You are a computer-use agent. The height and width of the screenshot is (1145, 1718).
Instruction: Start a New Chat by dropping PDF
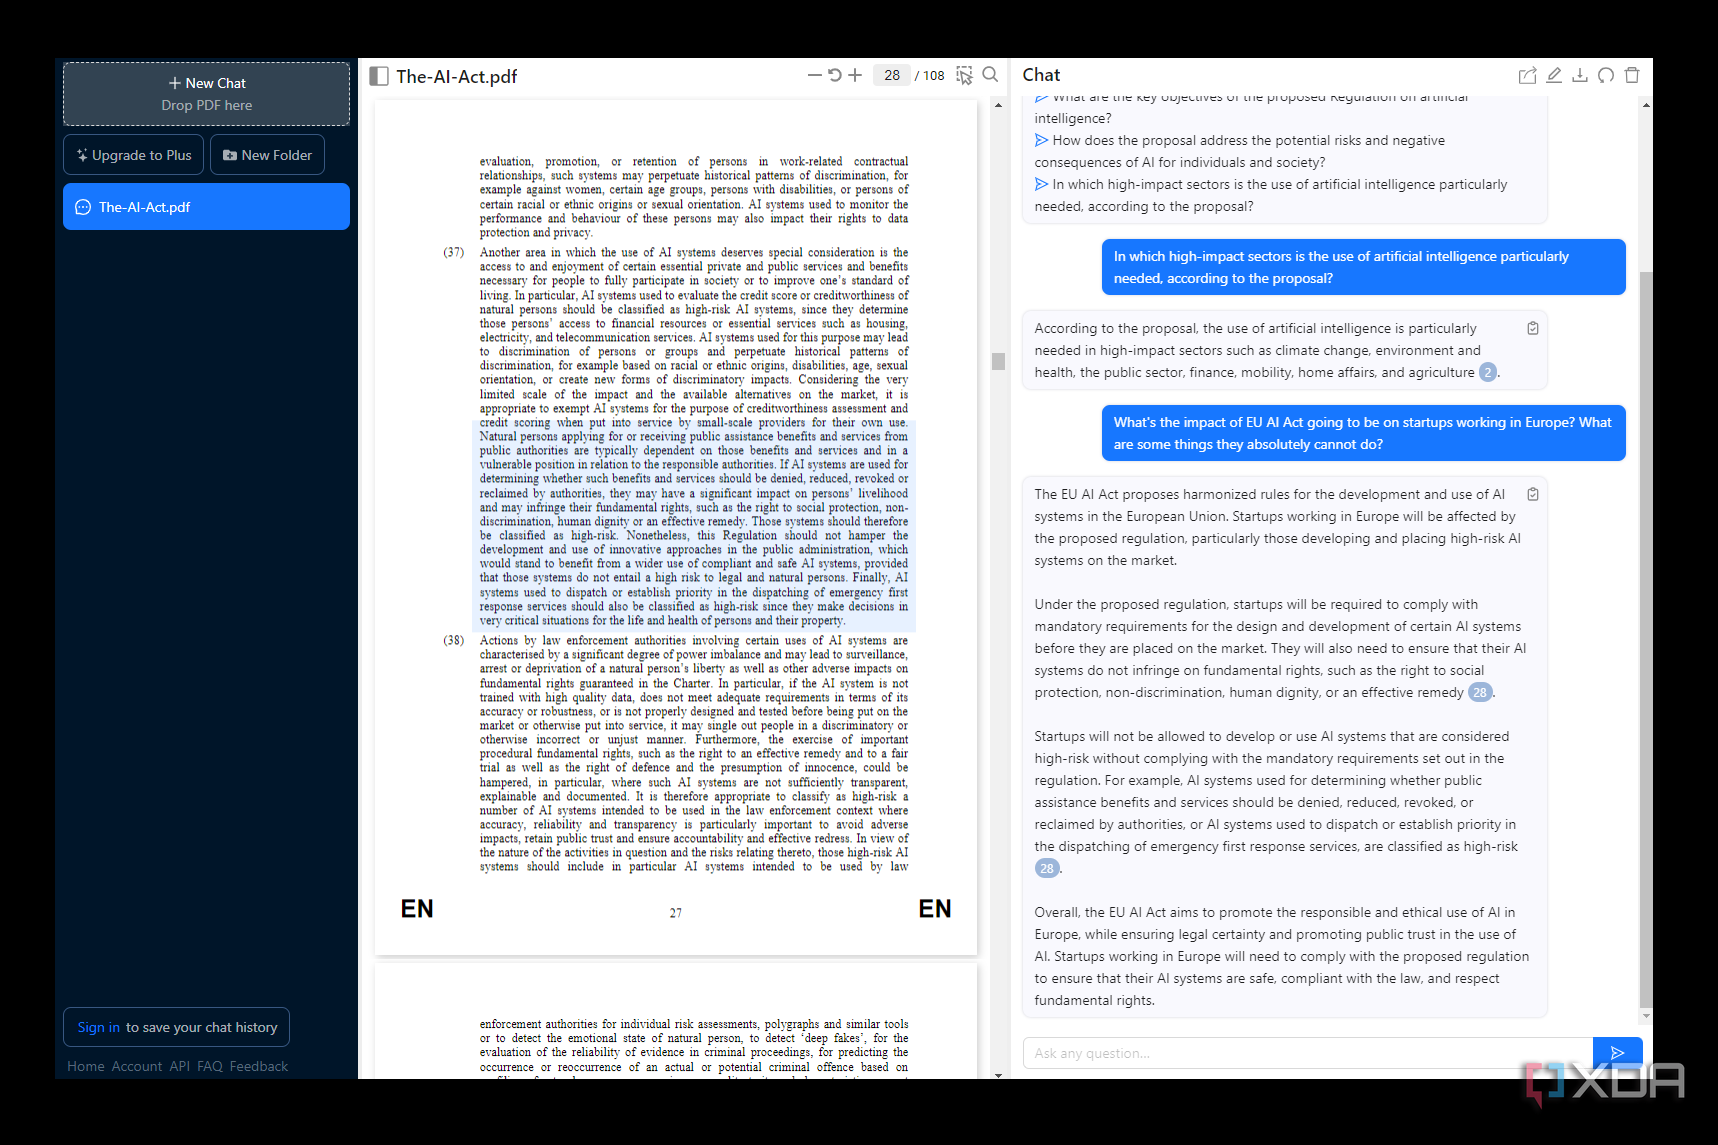pos(207,94)
